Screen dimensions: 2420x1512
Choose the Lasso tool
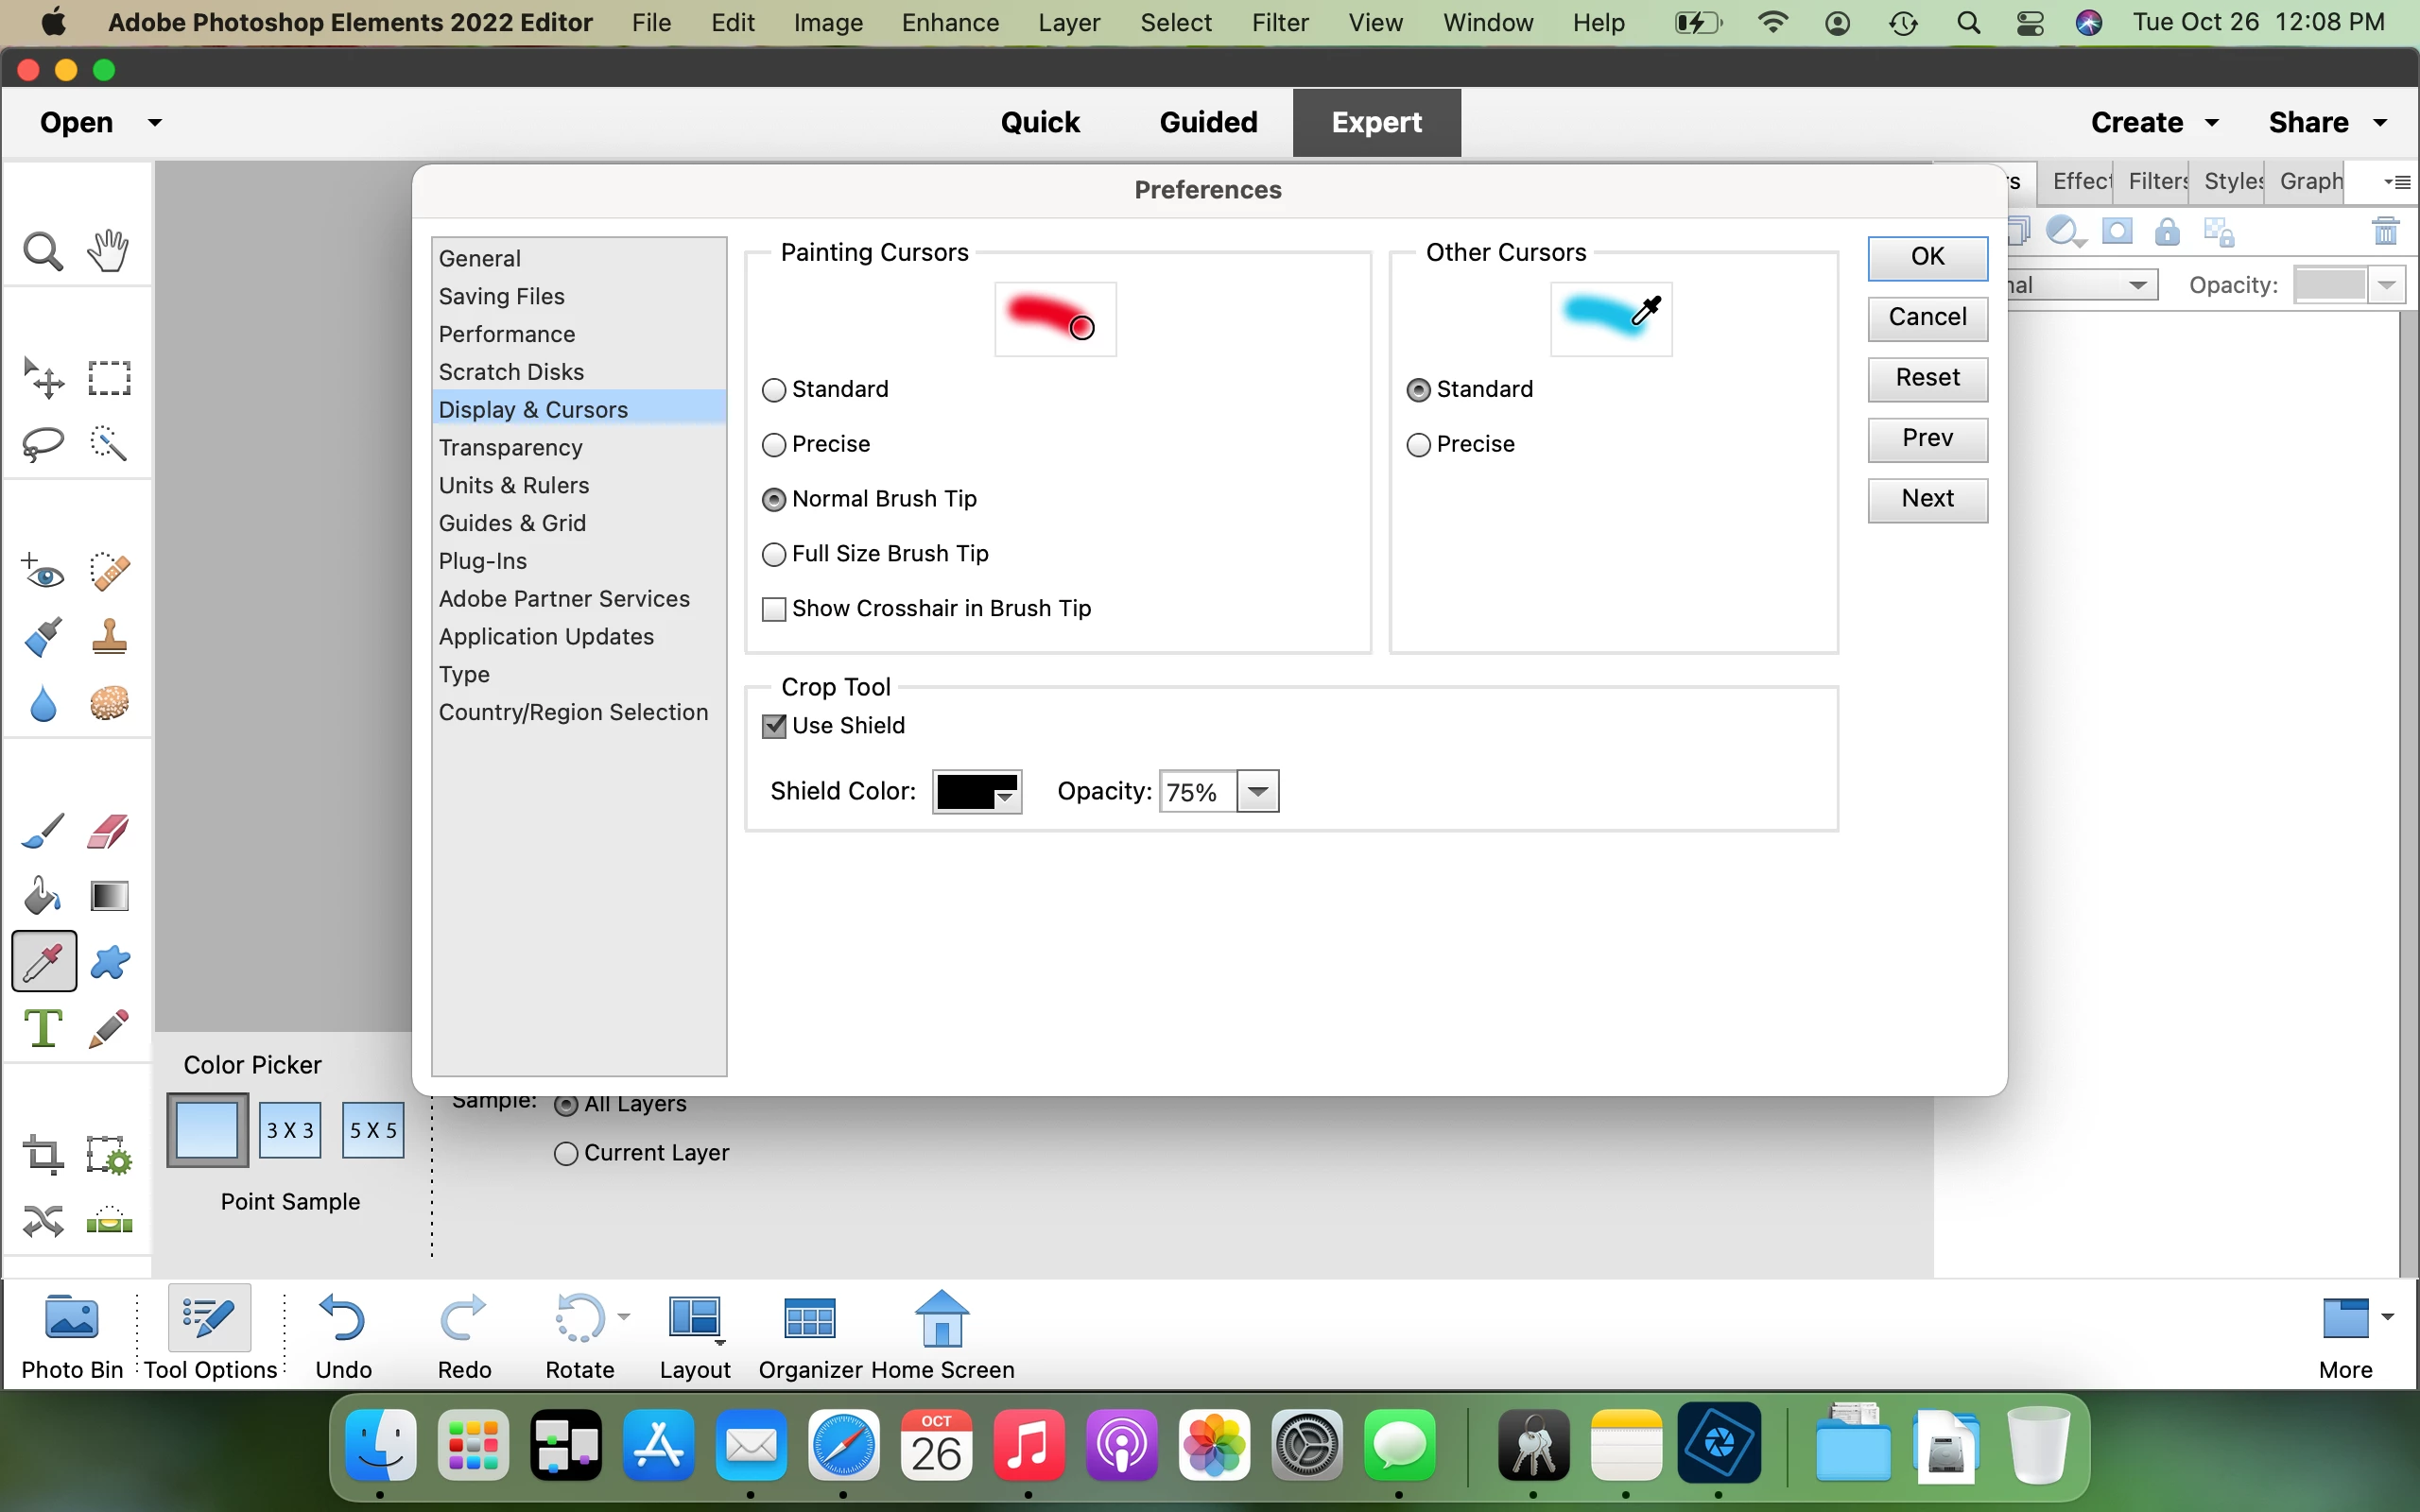click(42, 443)
